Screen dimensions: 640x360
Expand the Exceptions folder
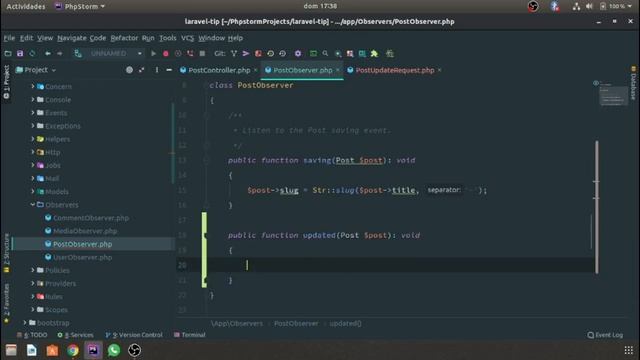[33, 126]
